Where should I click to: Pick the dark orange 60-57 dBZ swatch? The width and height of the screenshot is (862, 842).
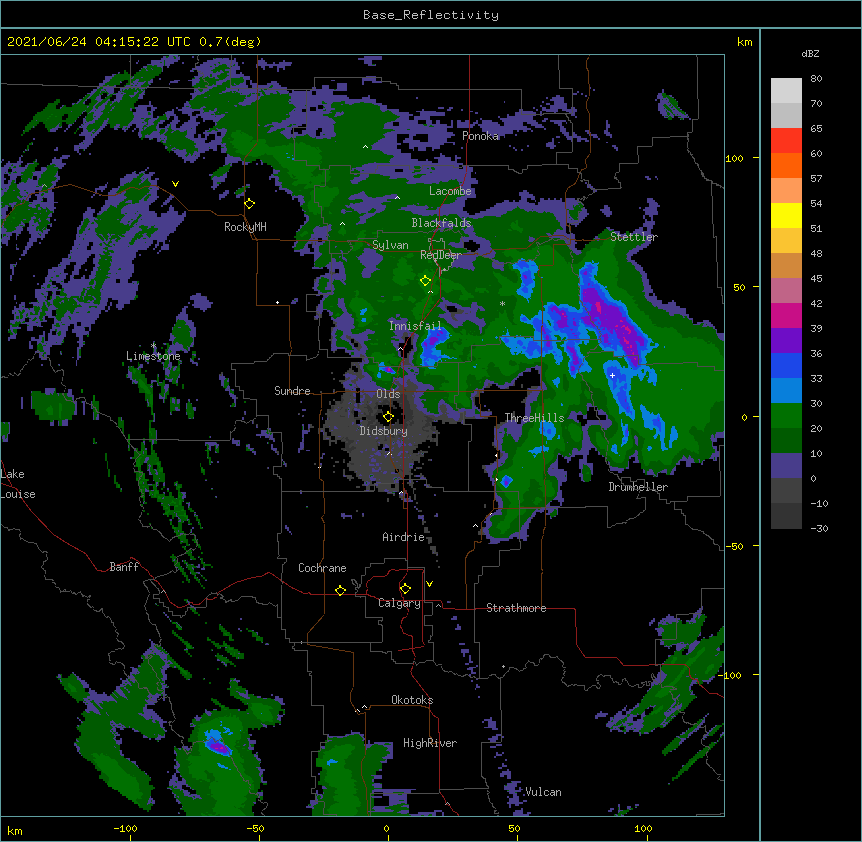pyautogui.click(x=786, y=165)
